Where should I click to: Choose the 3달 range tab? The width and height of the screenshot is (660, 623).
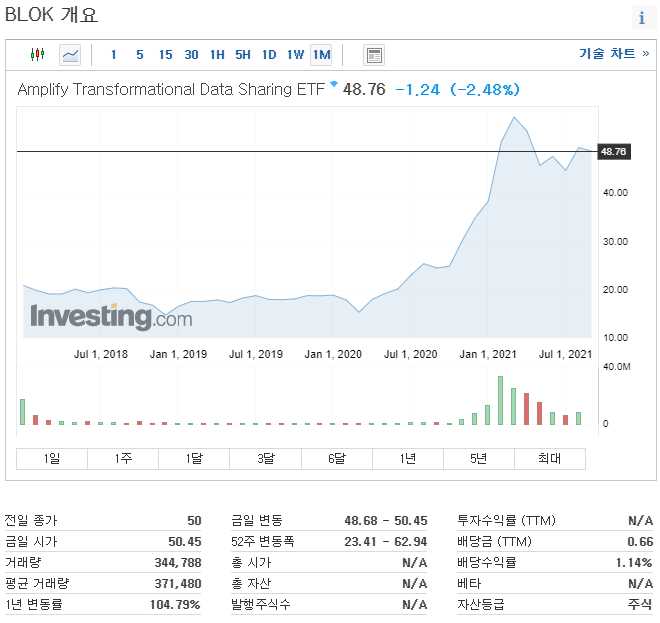(266, 458)
